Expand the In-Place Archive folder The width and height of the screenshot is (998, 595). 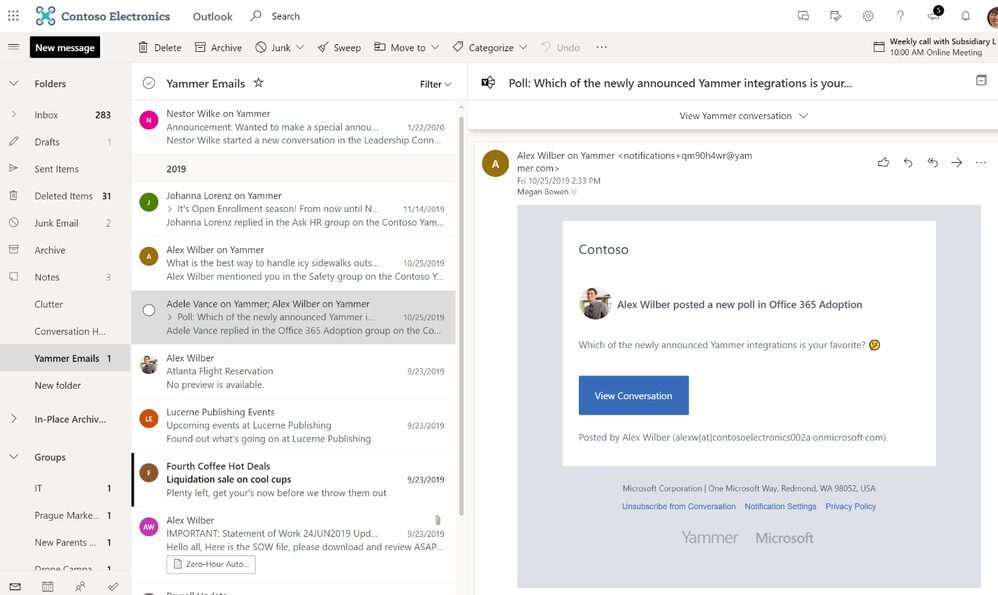pyautogui.click(x=13, y=419)
